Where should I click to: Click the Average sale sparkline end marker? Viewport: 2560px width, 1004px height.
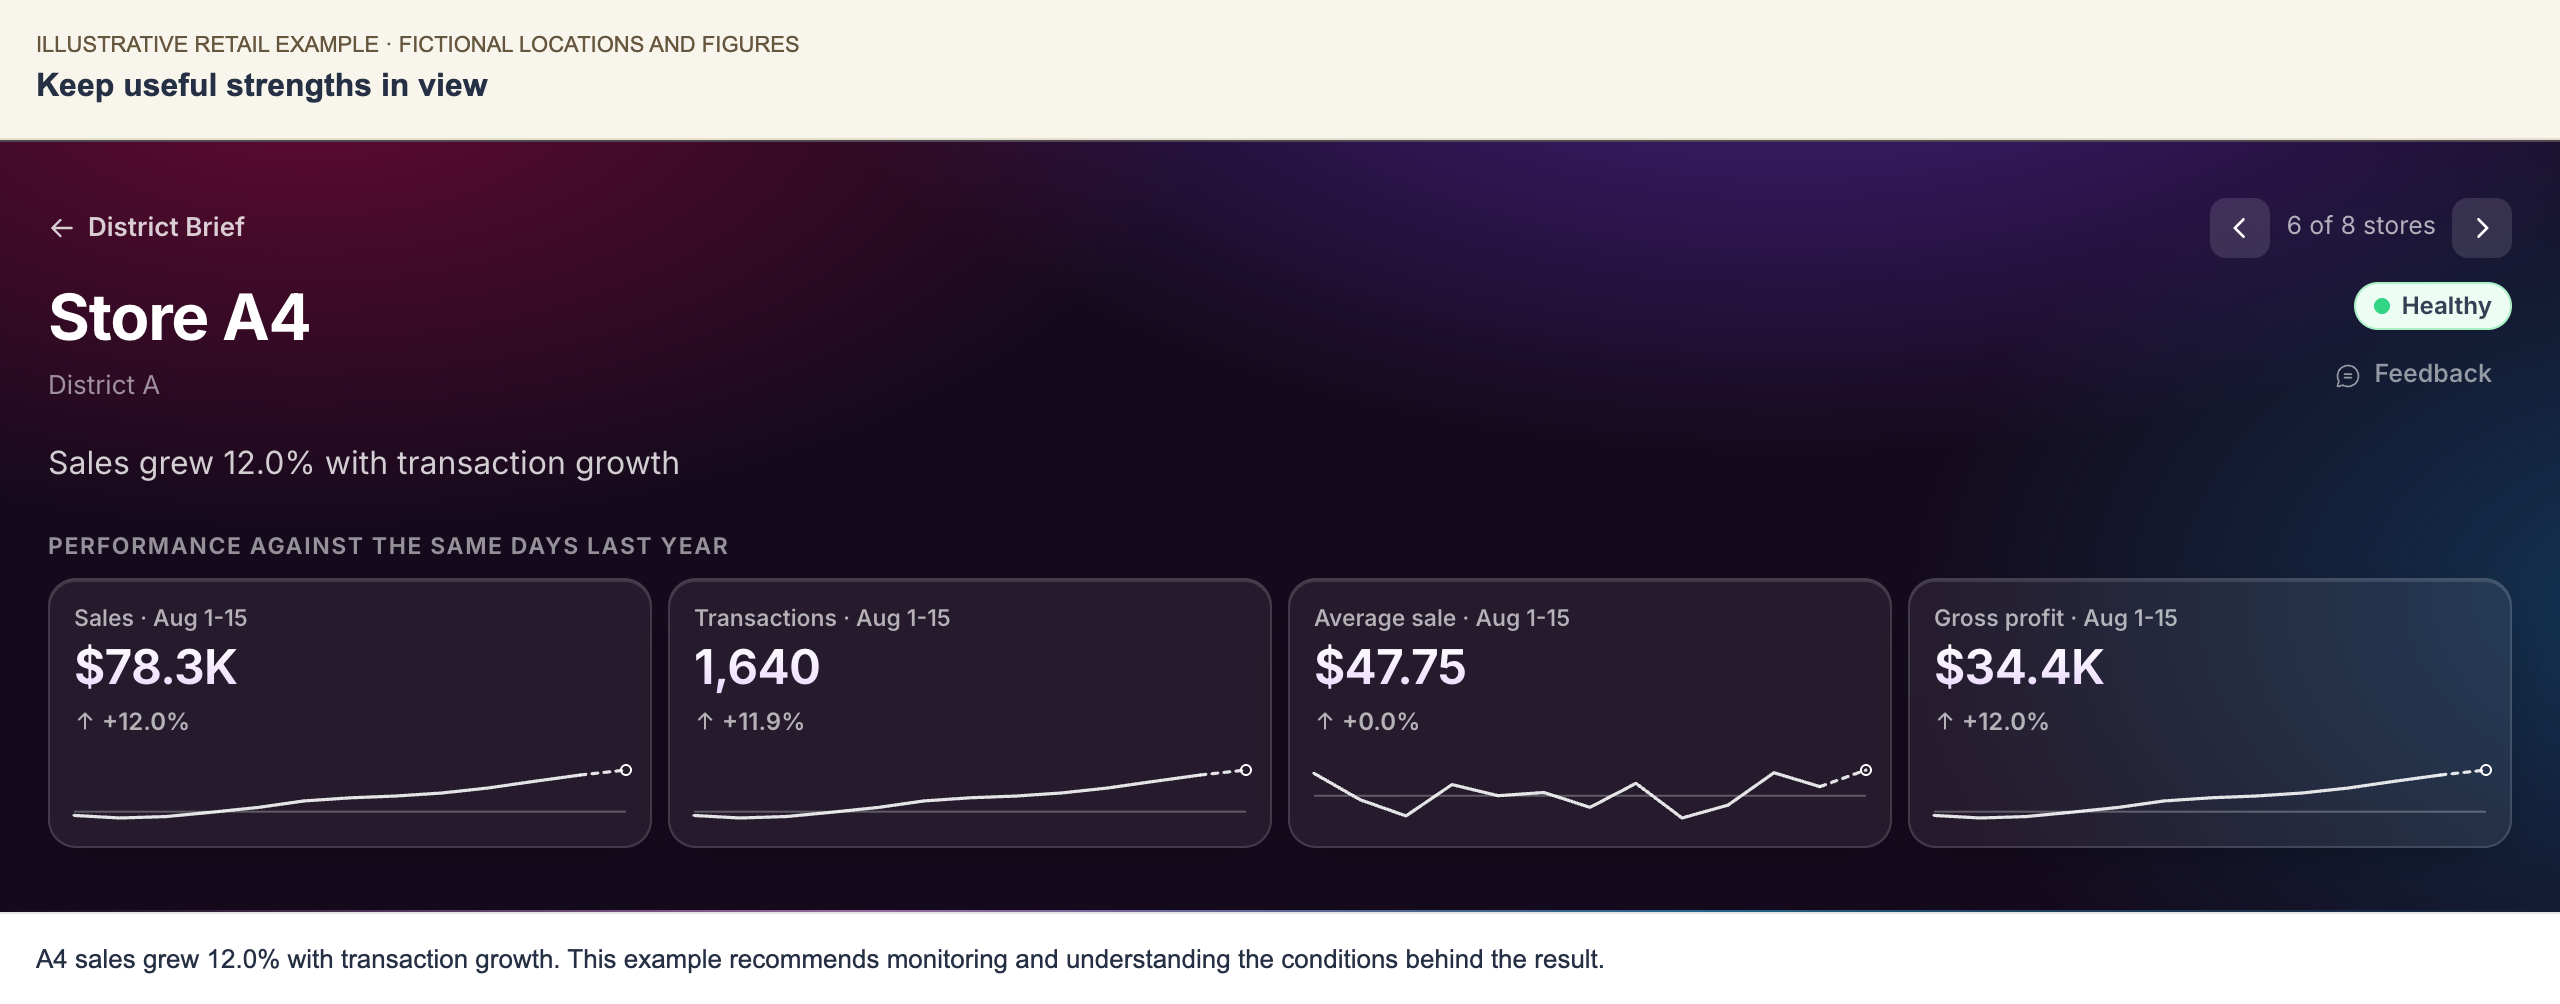[x=1866, y=770]
